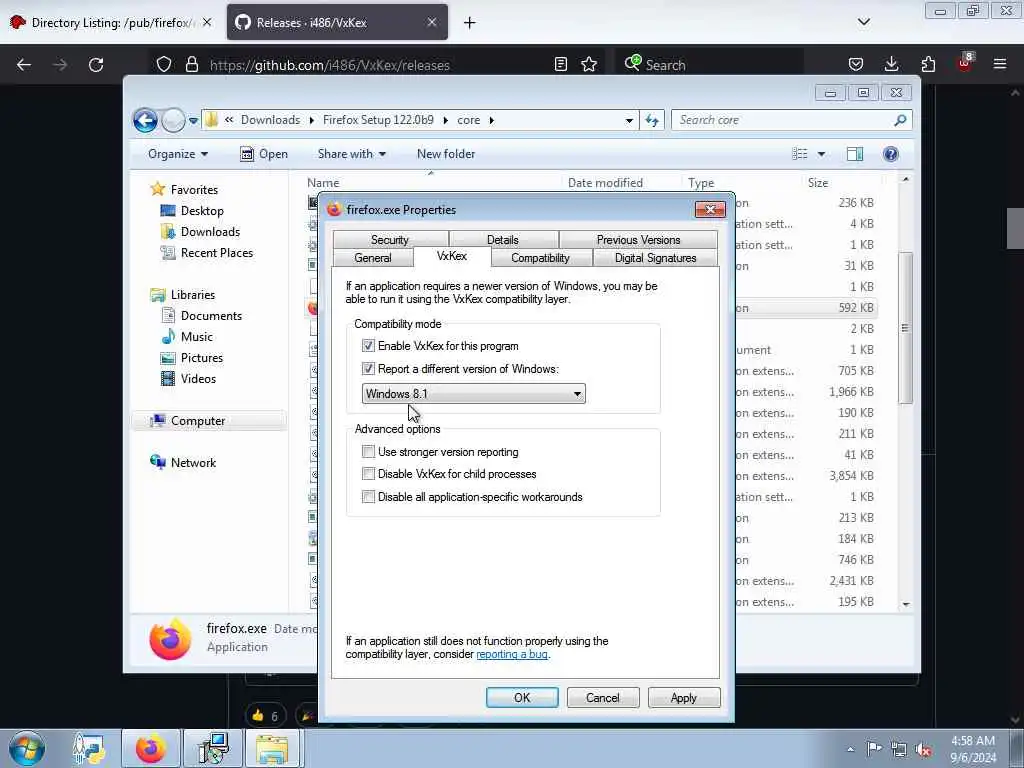Check Disable VxKex for child processes

pyautogui.click(x=368, y=473)
